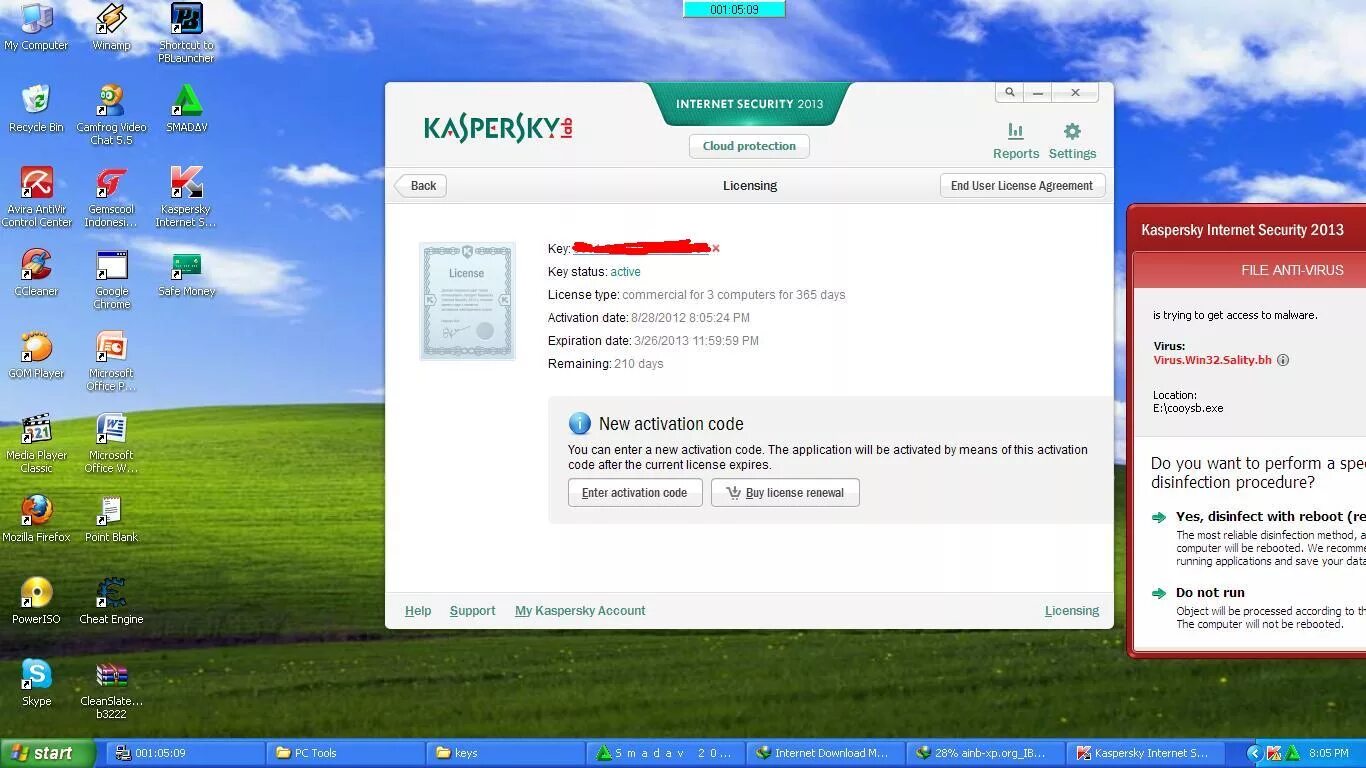Switch to keys folder taskbar button
The image size is (1366, 768).
pyautogui.click(x=505, y=753)
